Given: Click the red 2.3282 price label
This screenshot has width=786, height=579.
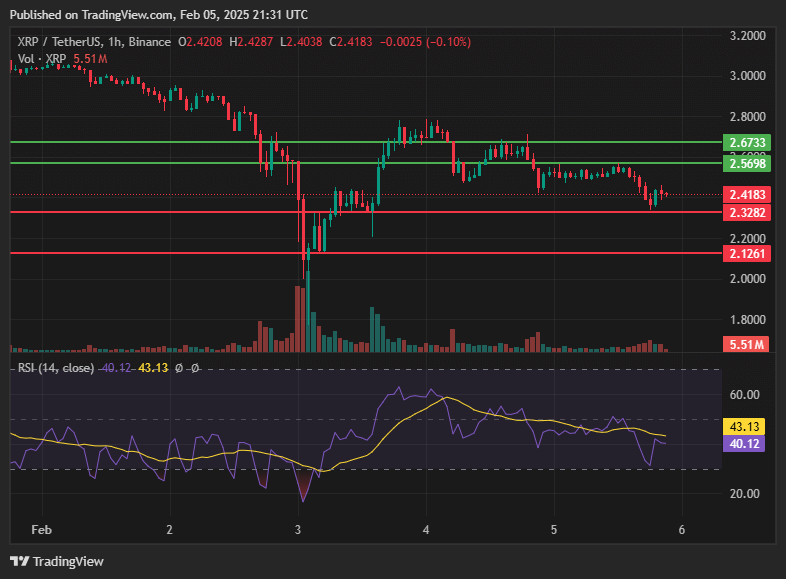Looking at the screenshot, I should point(747,212).
